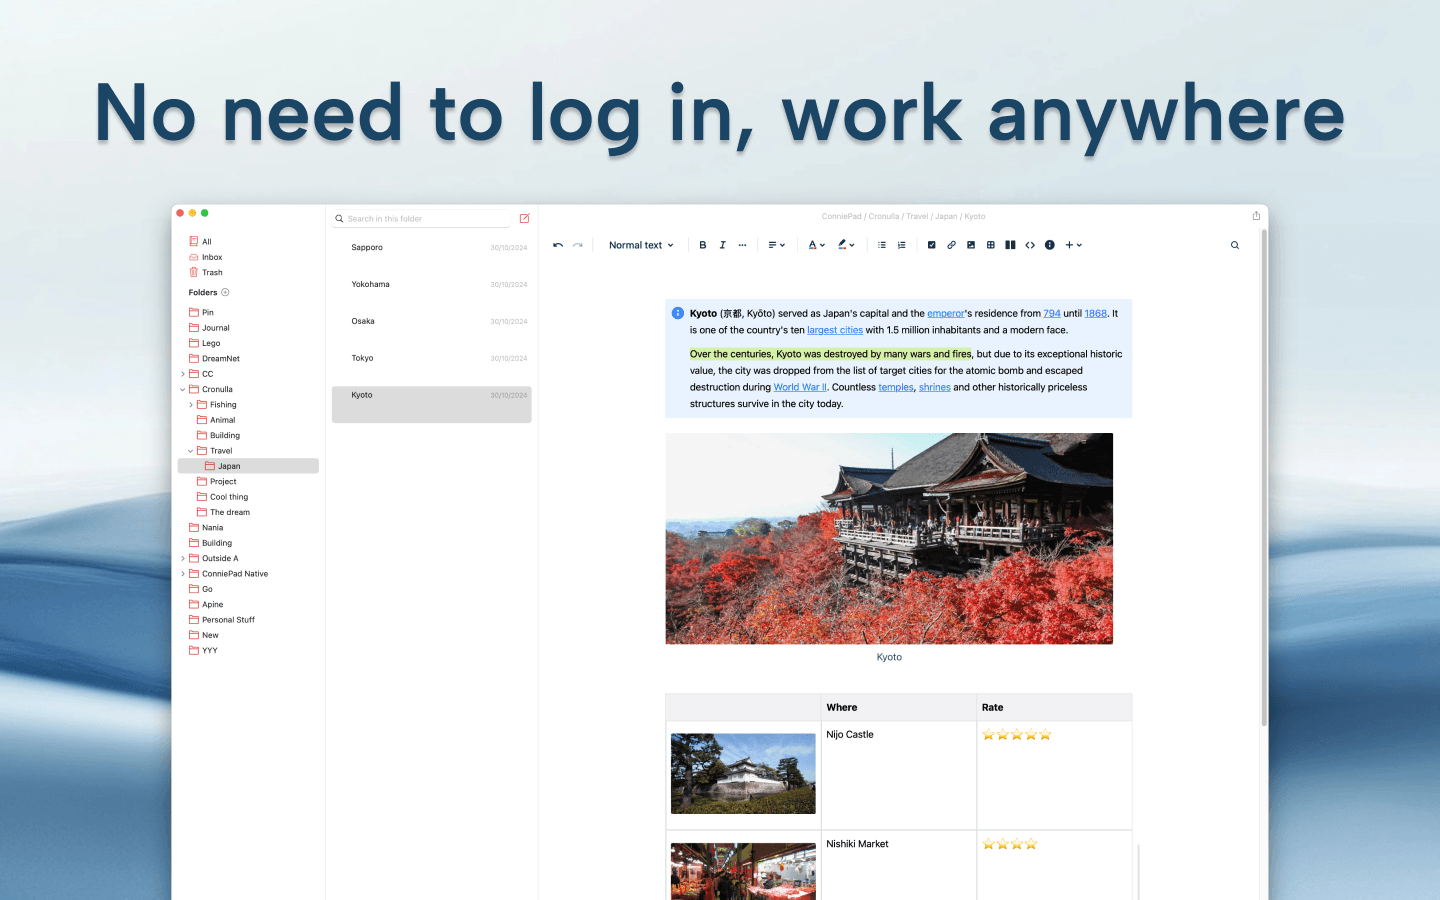The width and height of the screenshot is (1440, 900).
Task: Insert a table into the note
Action: tap(991, 244)
